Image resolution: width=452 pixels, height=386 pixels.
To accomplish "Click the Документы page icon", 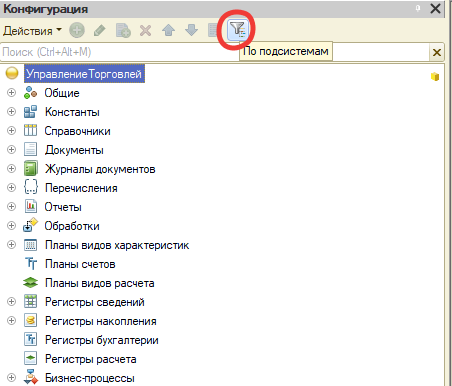I will tap(30, 149).
